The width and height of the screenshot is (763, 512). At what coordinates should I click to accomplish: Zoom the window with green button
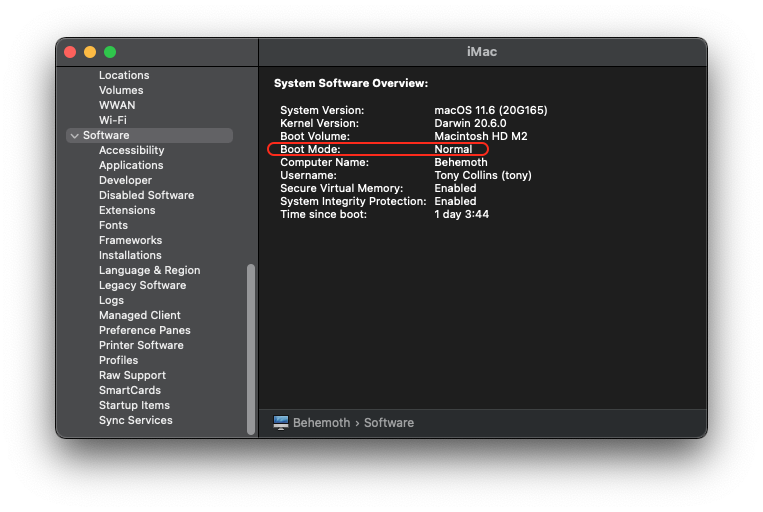click(110, 52)
